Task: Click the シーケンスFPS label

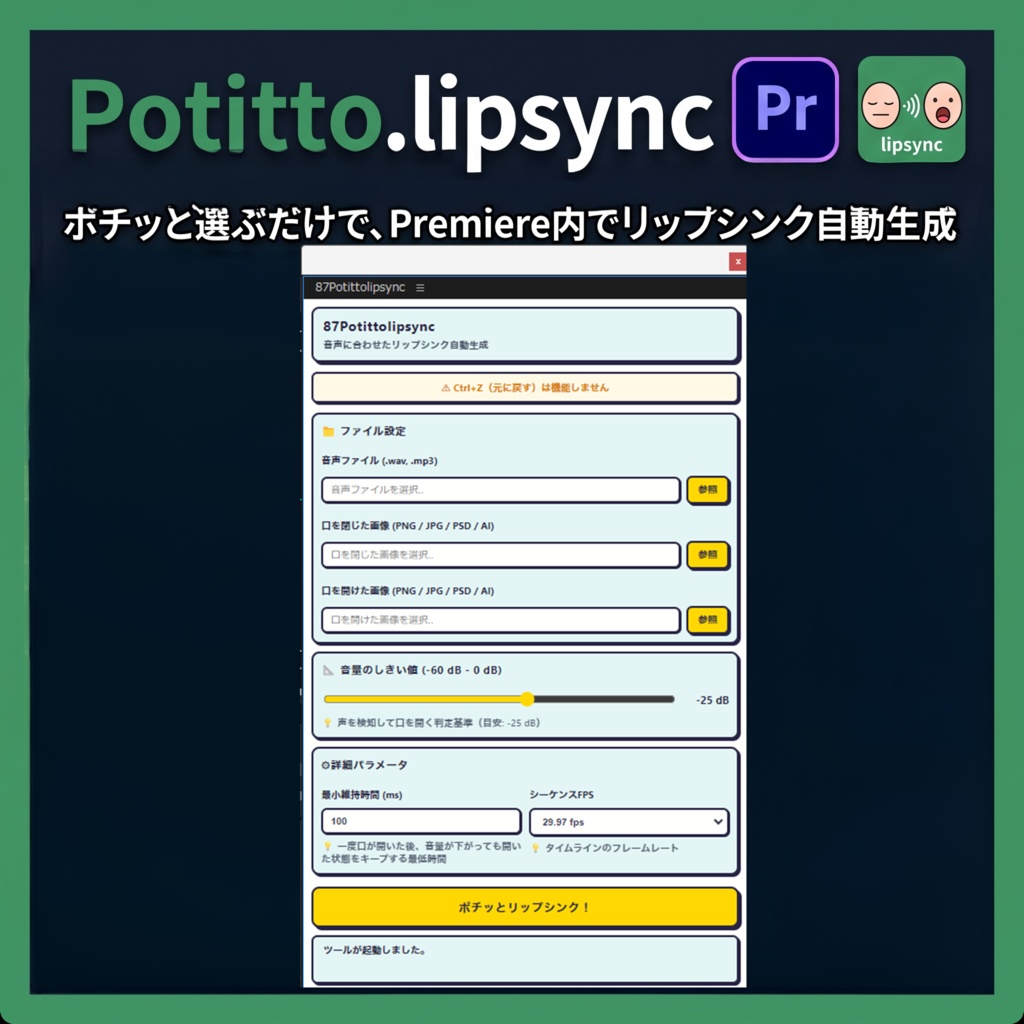Action: [562, 795]
